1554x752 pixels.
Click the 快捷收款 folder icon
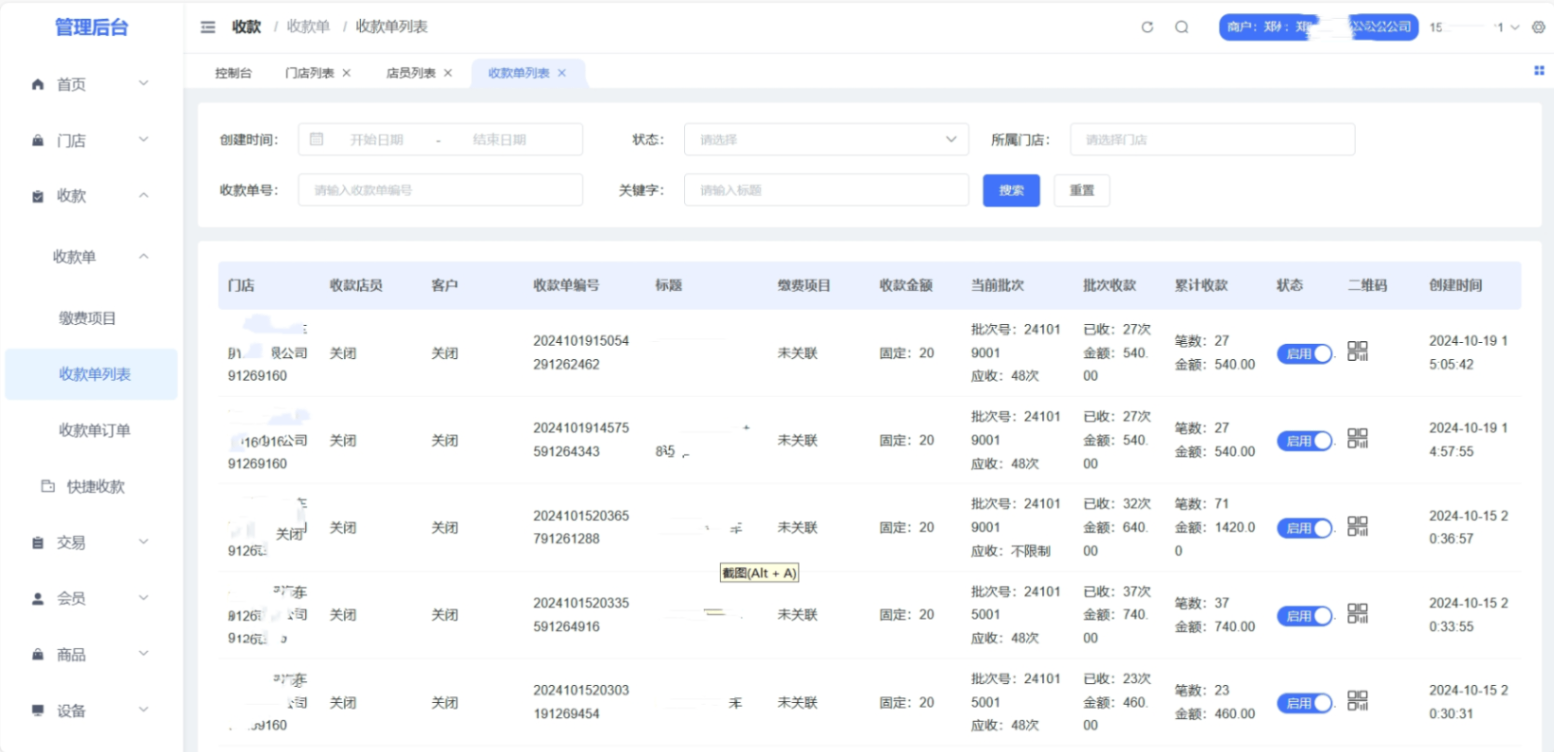click(47, 487)
